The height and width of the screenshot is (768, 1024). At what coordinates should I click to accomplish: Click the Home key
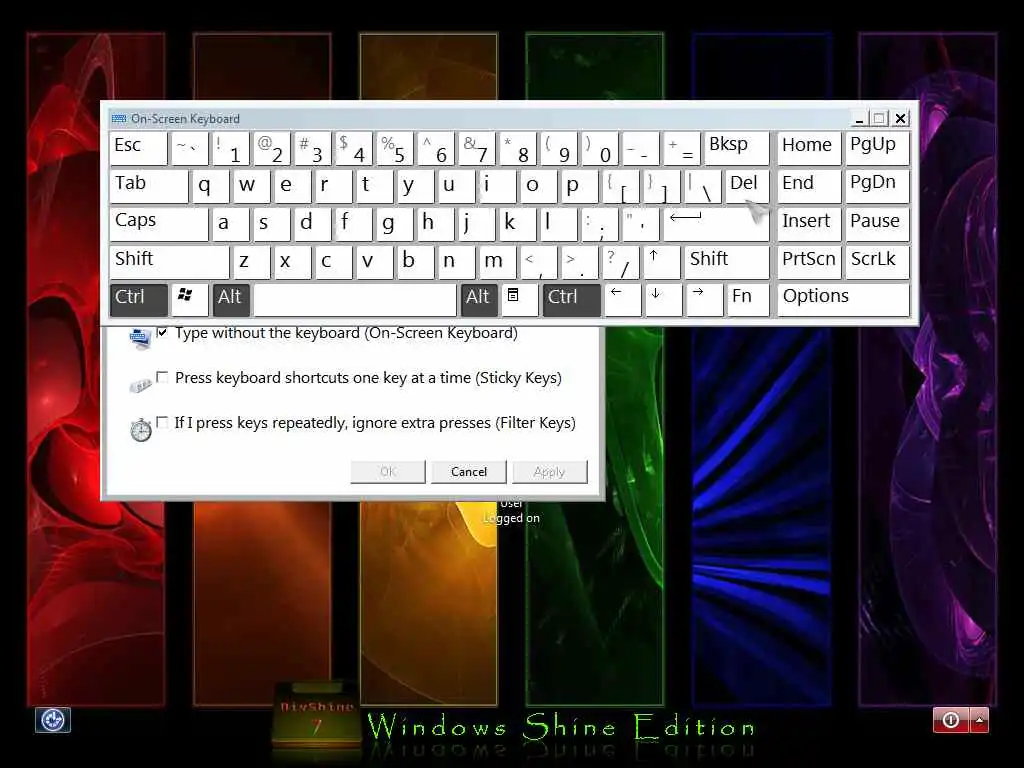(809, 148)
